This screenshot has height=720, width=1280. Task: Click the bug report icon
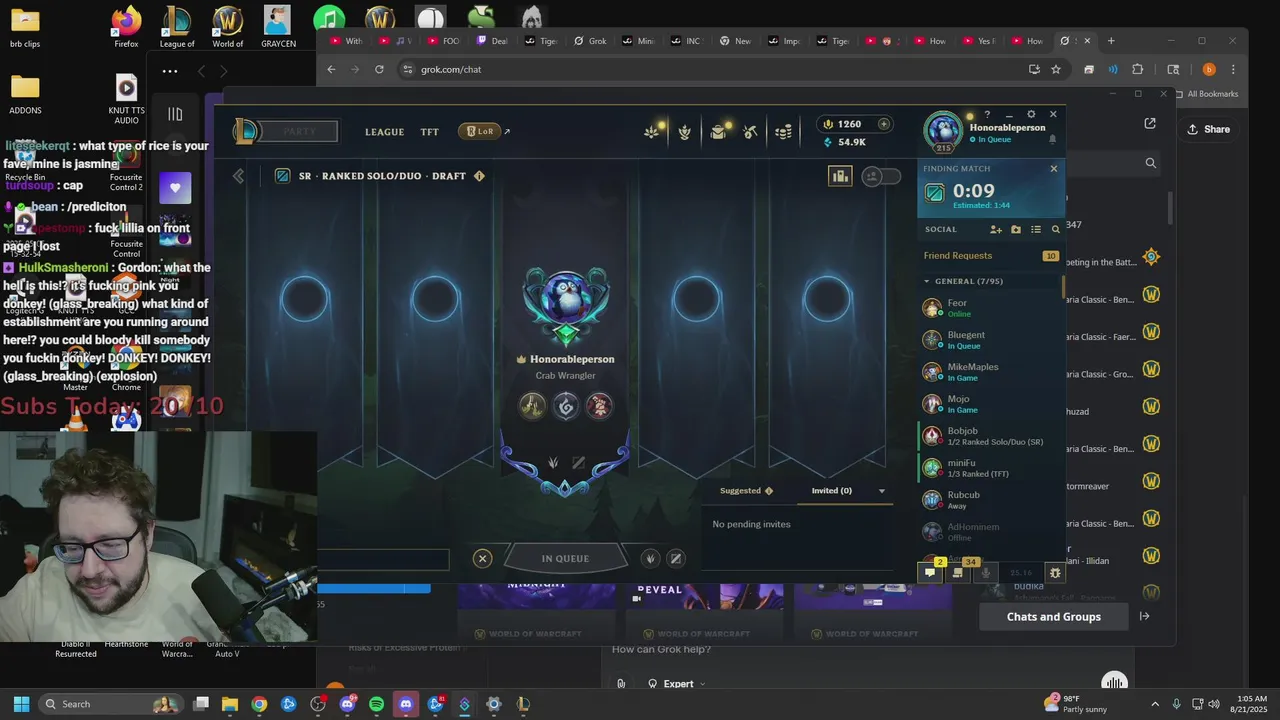(x=1054, y=572)
